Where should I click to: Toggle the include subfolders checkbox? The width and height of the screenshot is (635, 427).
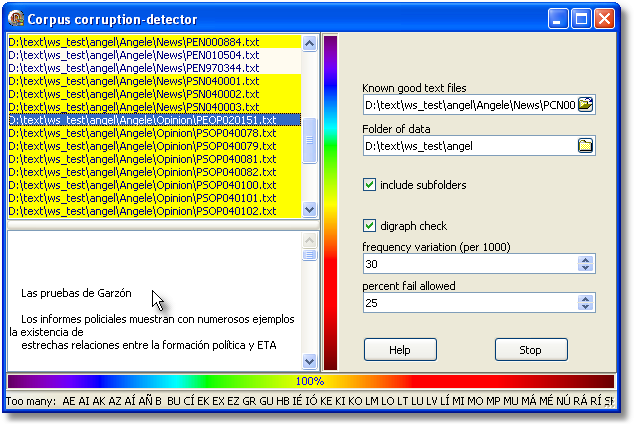pyautogui.click(x=370, y=185)
